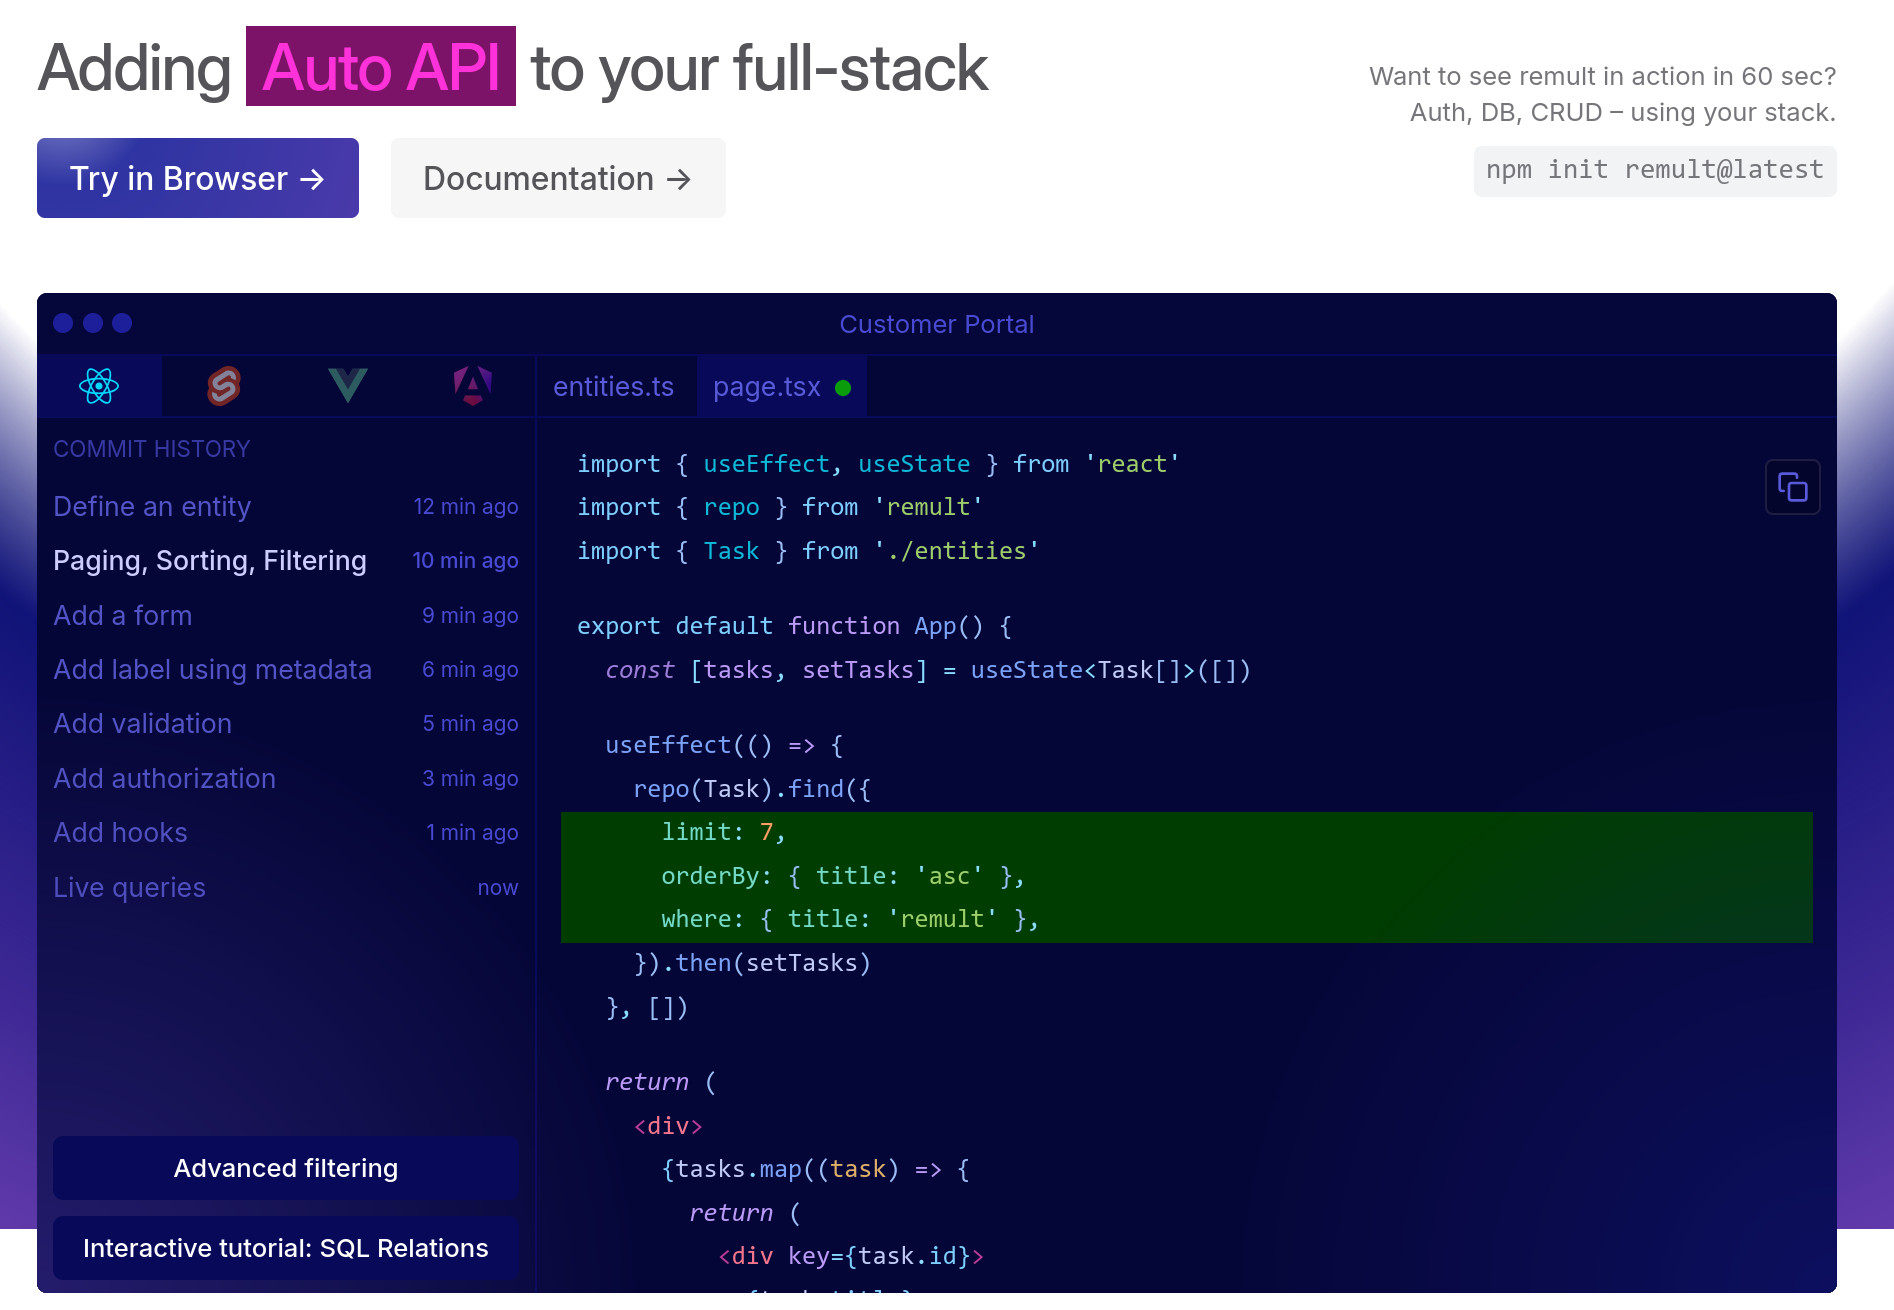The width and height of the screenshot is (1894, 1310).
Task: Click the Advanced filtering button
Action: pyautogui.click(x=286, y=1168)
